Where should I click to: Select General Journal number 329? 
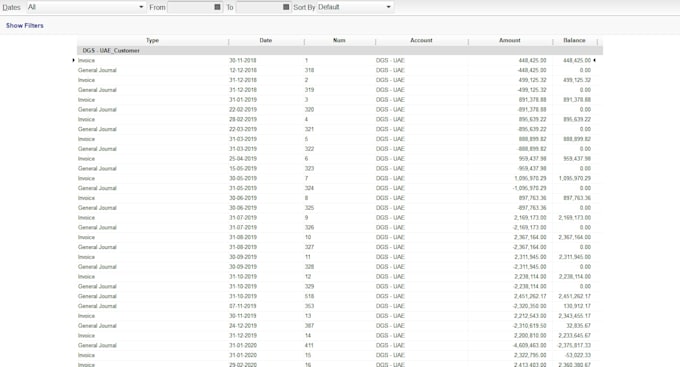pos(309,286)
